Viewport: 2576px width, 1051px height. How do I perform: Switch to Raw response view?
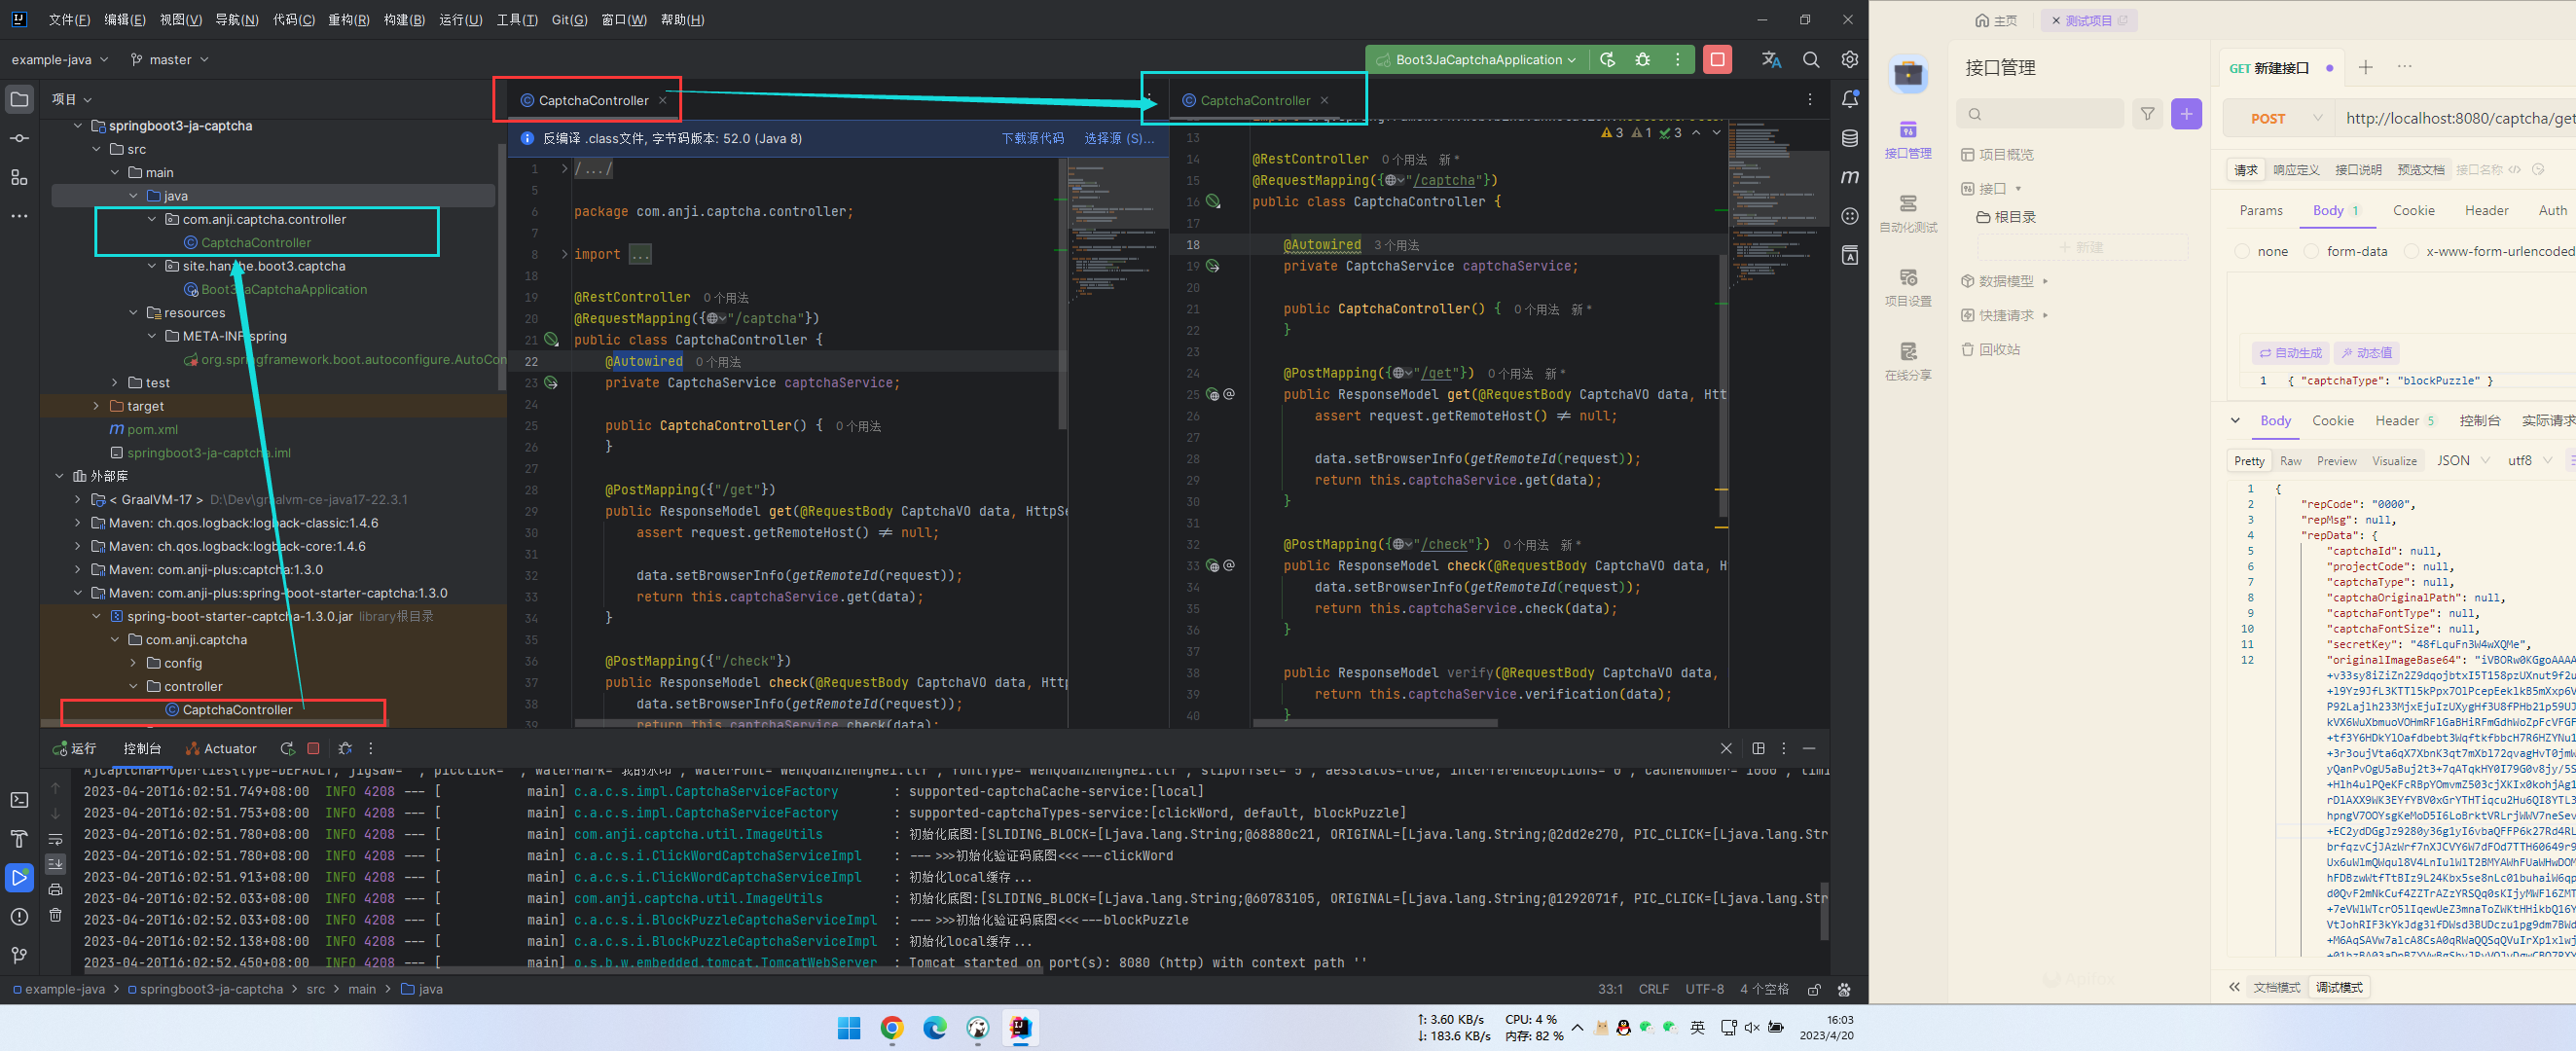point(2290,461)
